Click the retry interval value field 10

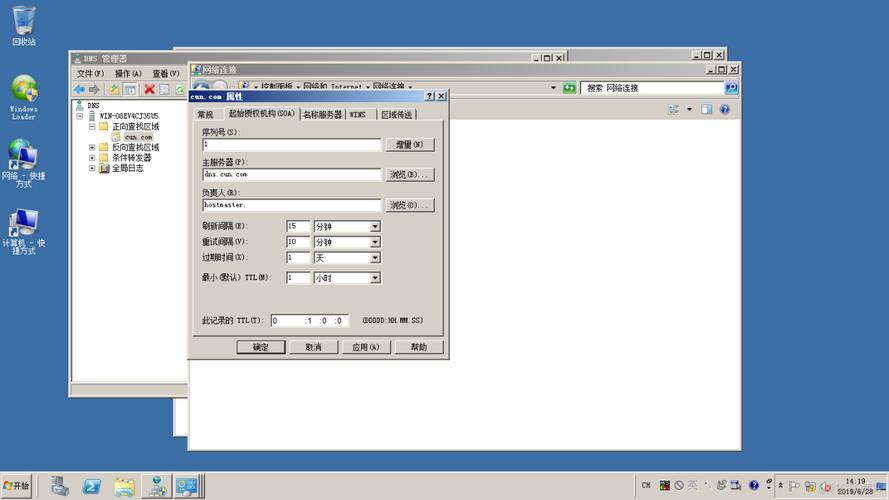click(x=298, y=242)
